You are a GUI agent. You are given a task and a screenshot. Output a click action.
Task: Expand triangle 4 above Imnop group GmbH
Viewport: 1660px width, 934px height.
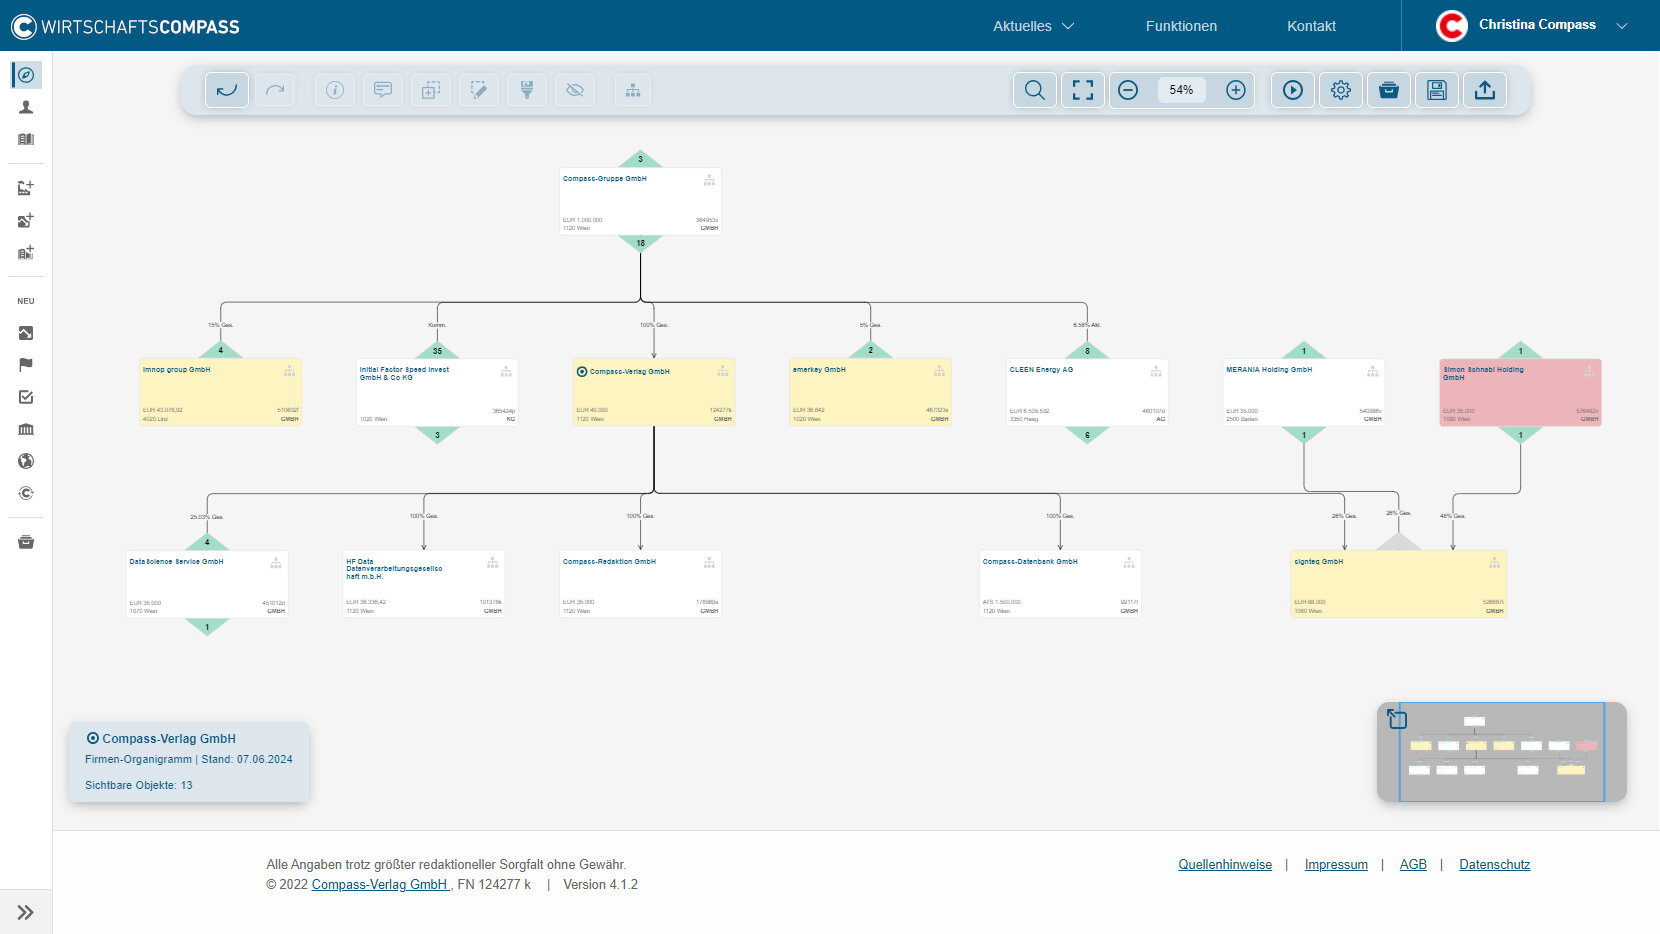221,350
